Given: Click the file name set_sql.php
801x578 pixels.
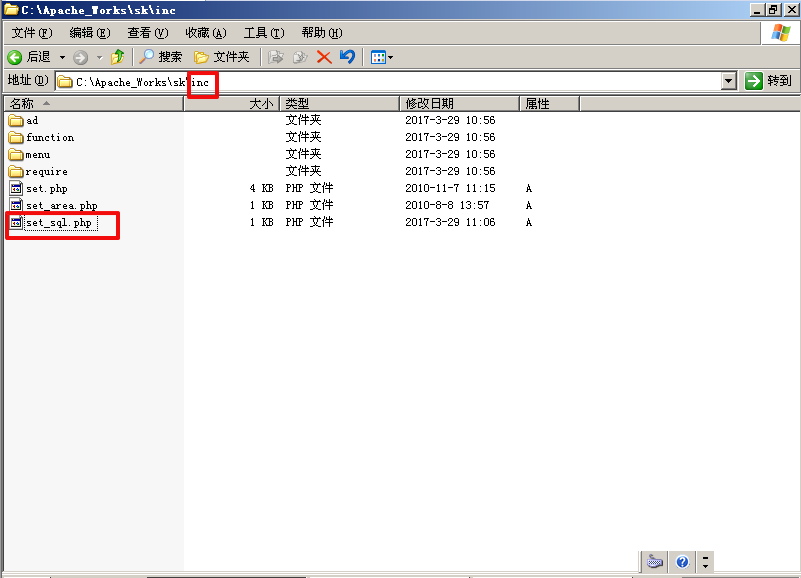Looking at the screenshot, I should [59, 223].
